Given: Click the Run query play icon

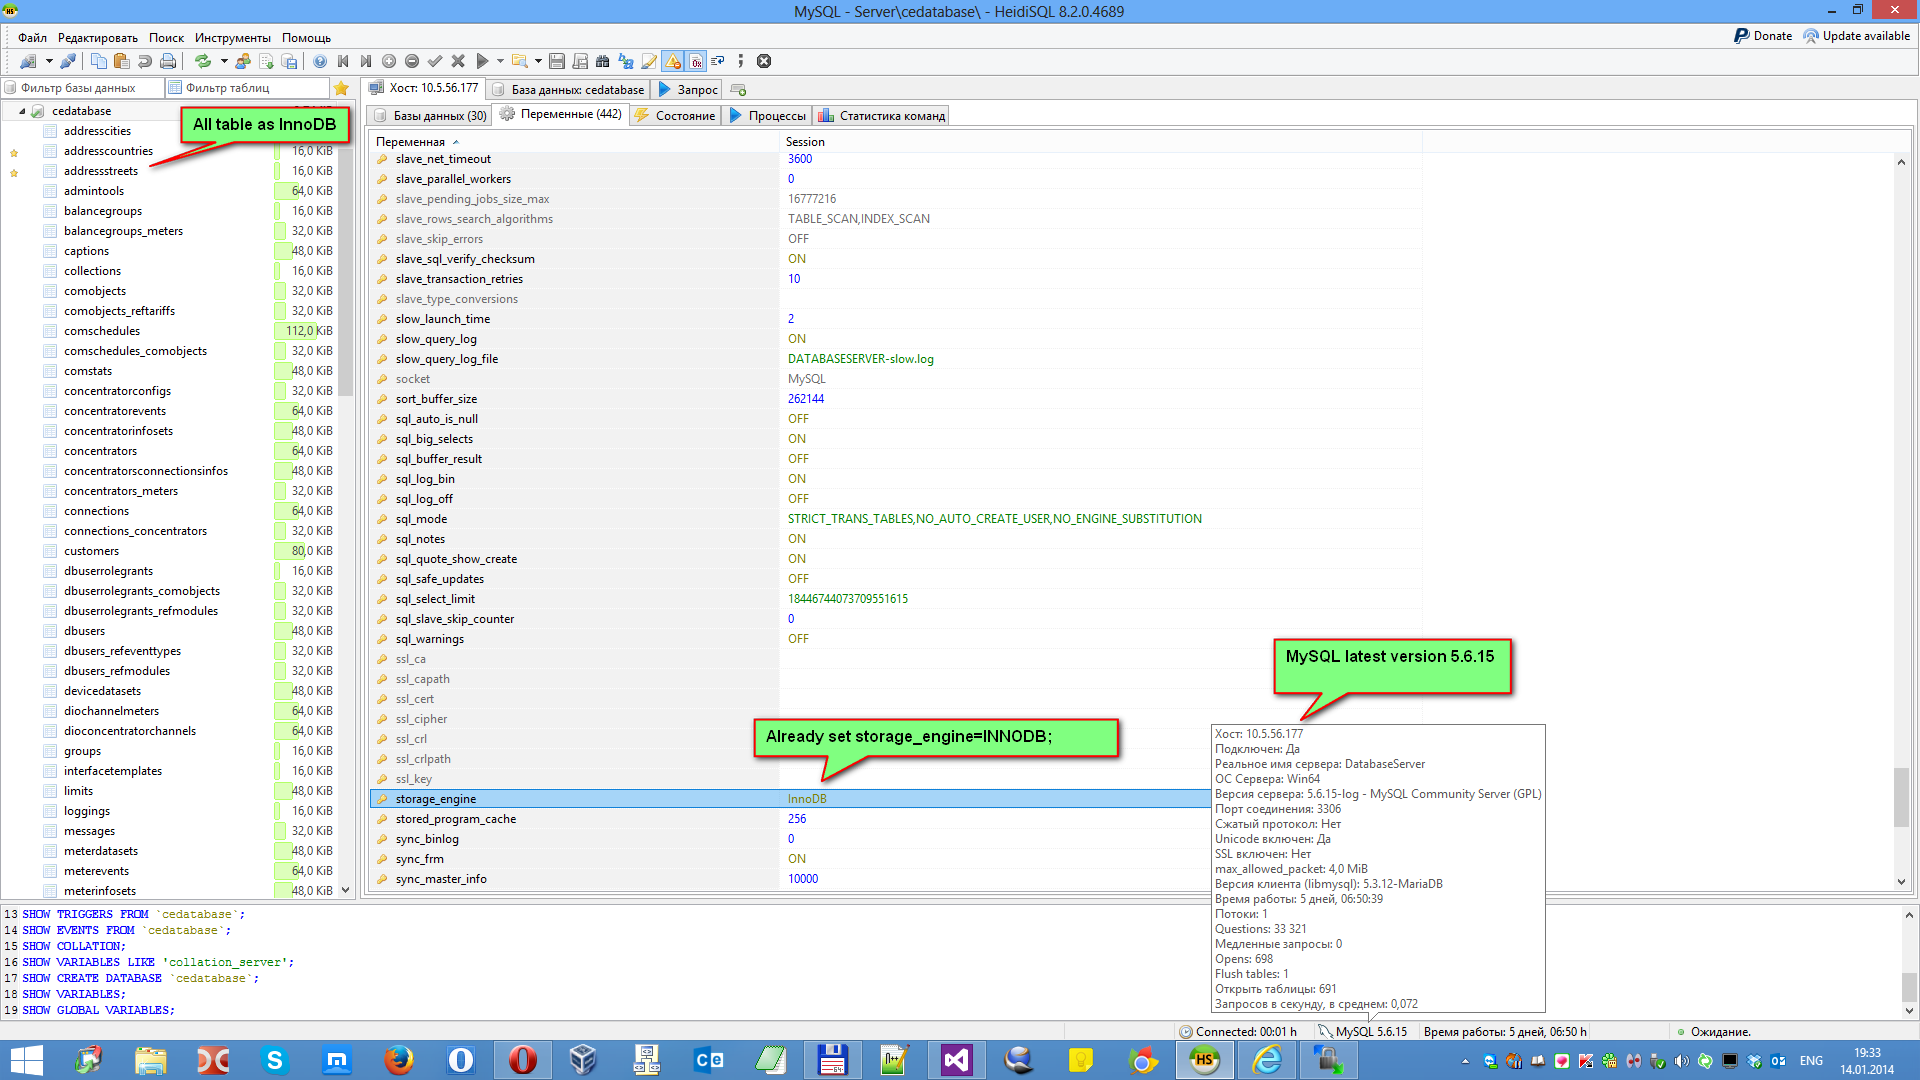Looking at the screenshot, I should point(482,61).
